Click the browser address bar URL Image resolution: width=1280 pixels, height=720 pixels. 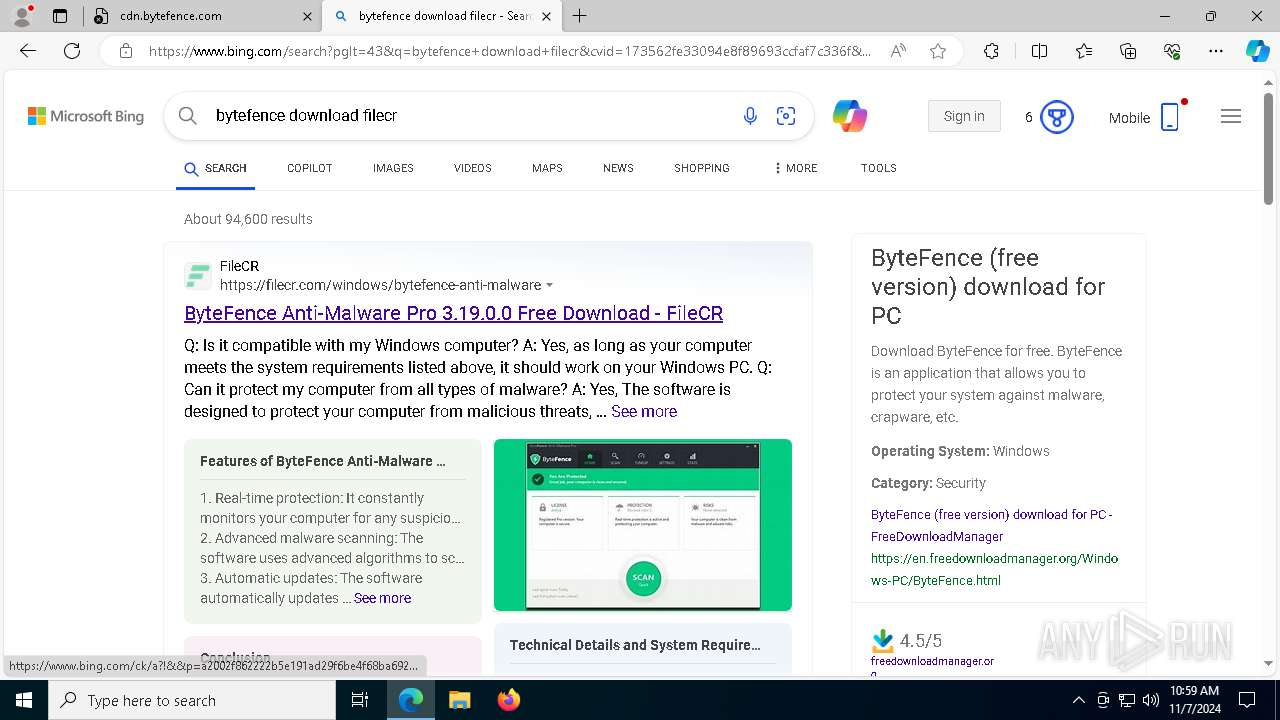pyautogui.click(x=510, y=51)
